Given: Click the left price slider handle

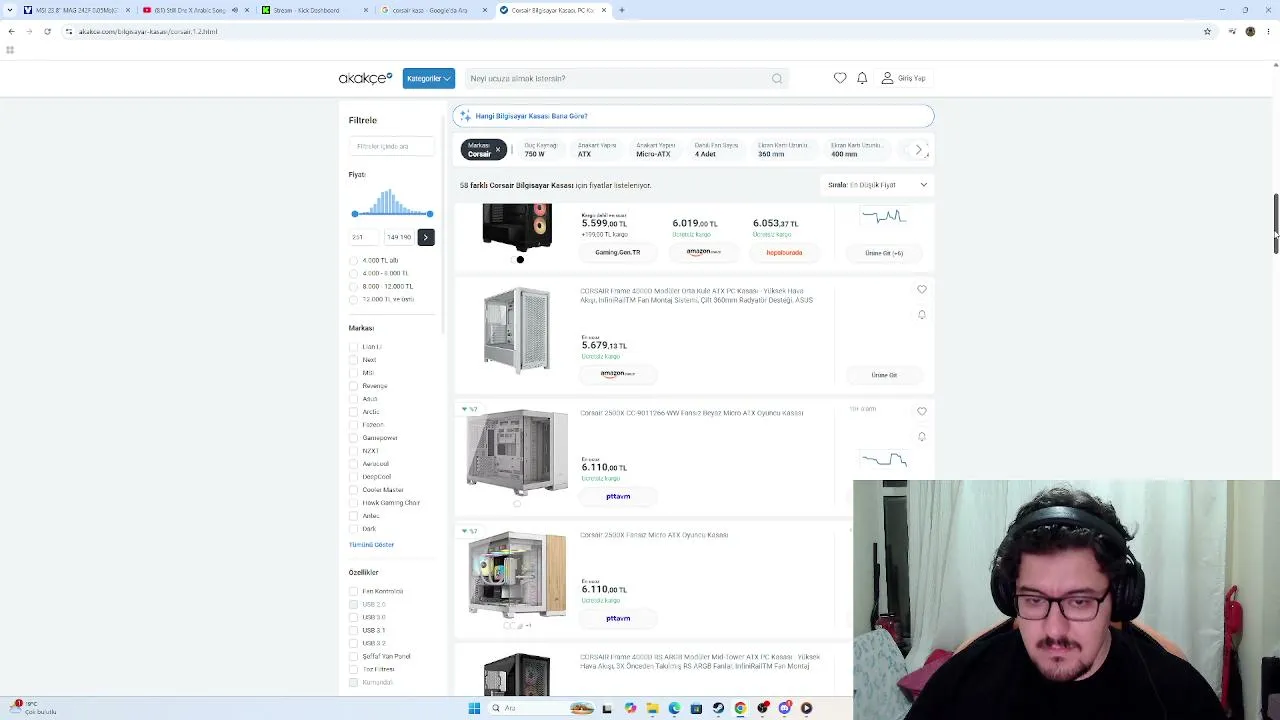Looking at the screenshot, I should coord(354,214).
